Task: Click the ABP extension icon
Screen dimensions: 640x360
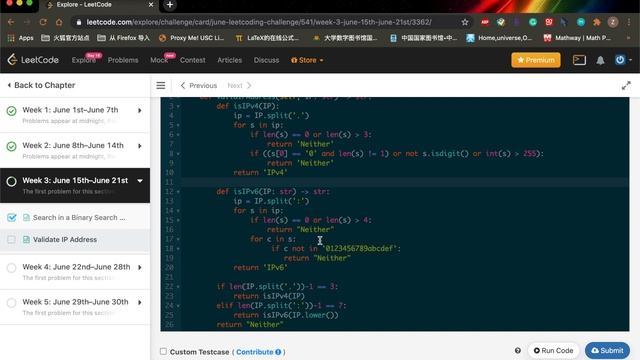Action: click(x=485, y=22)
